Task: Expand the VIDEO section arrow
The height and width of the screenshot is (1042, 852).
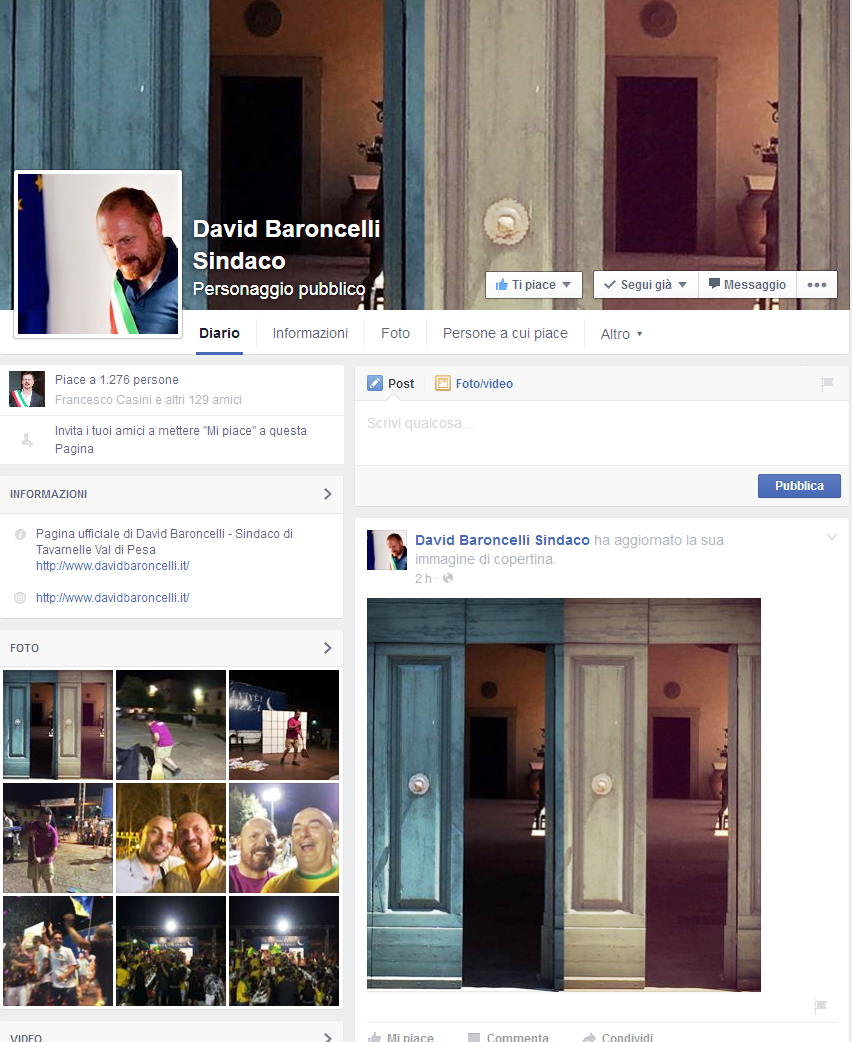Action: (328, 1037)
